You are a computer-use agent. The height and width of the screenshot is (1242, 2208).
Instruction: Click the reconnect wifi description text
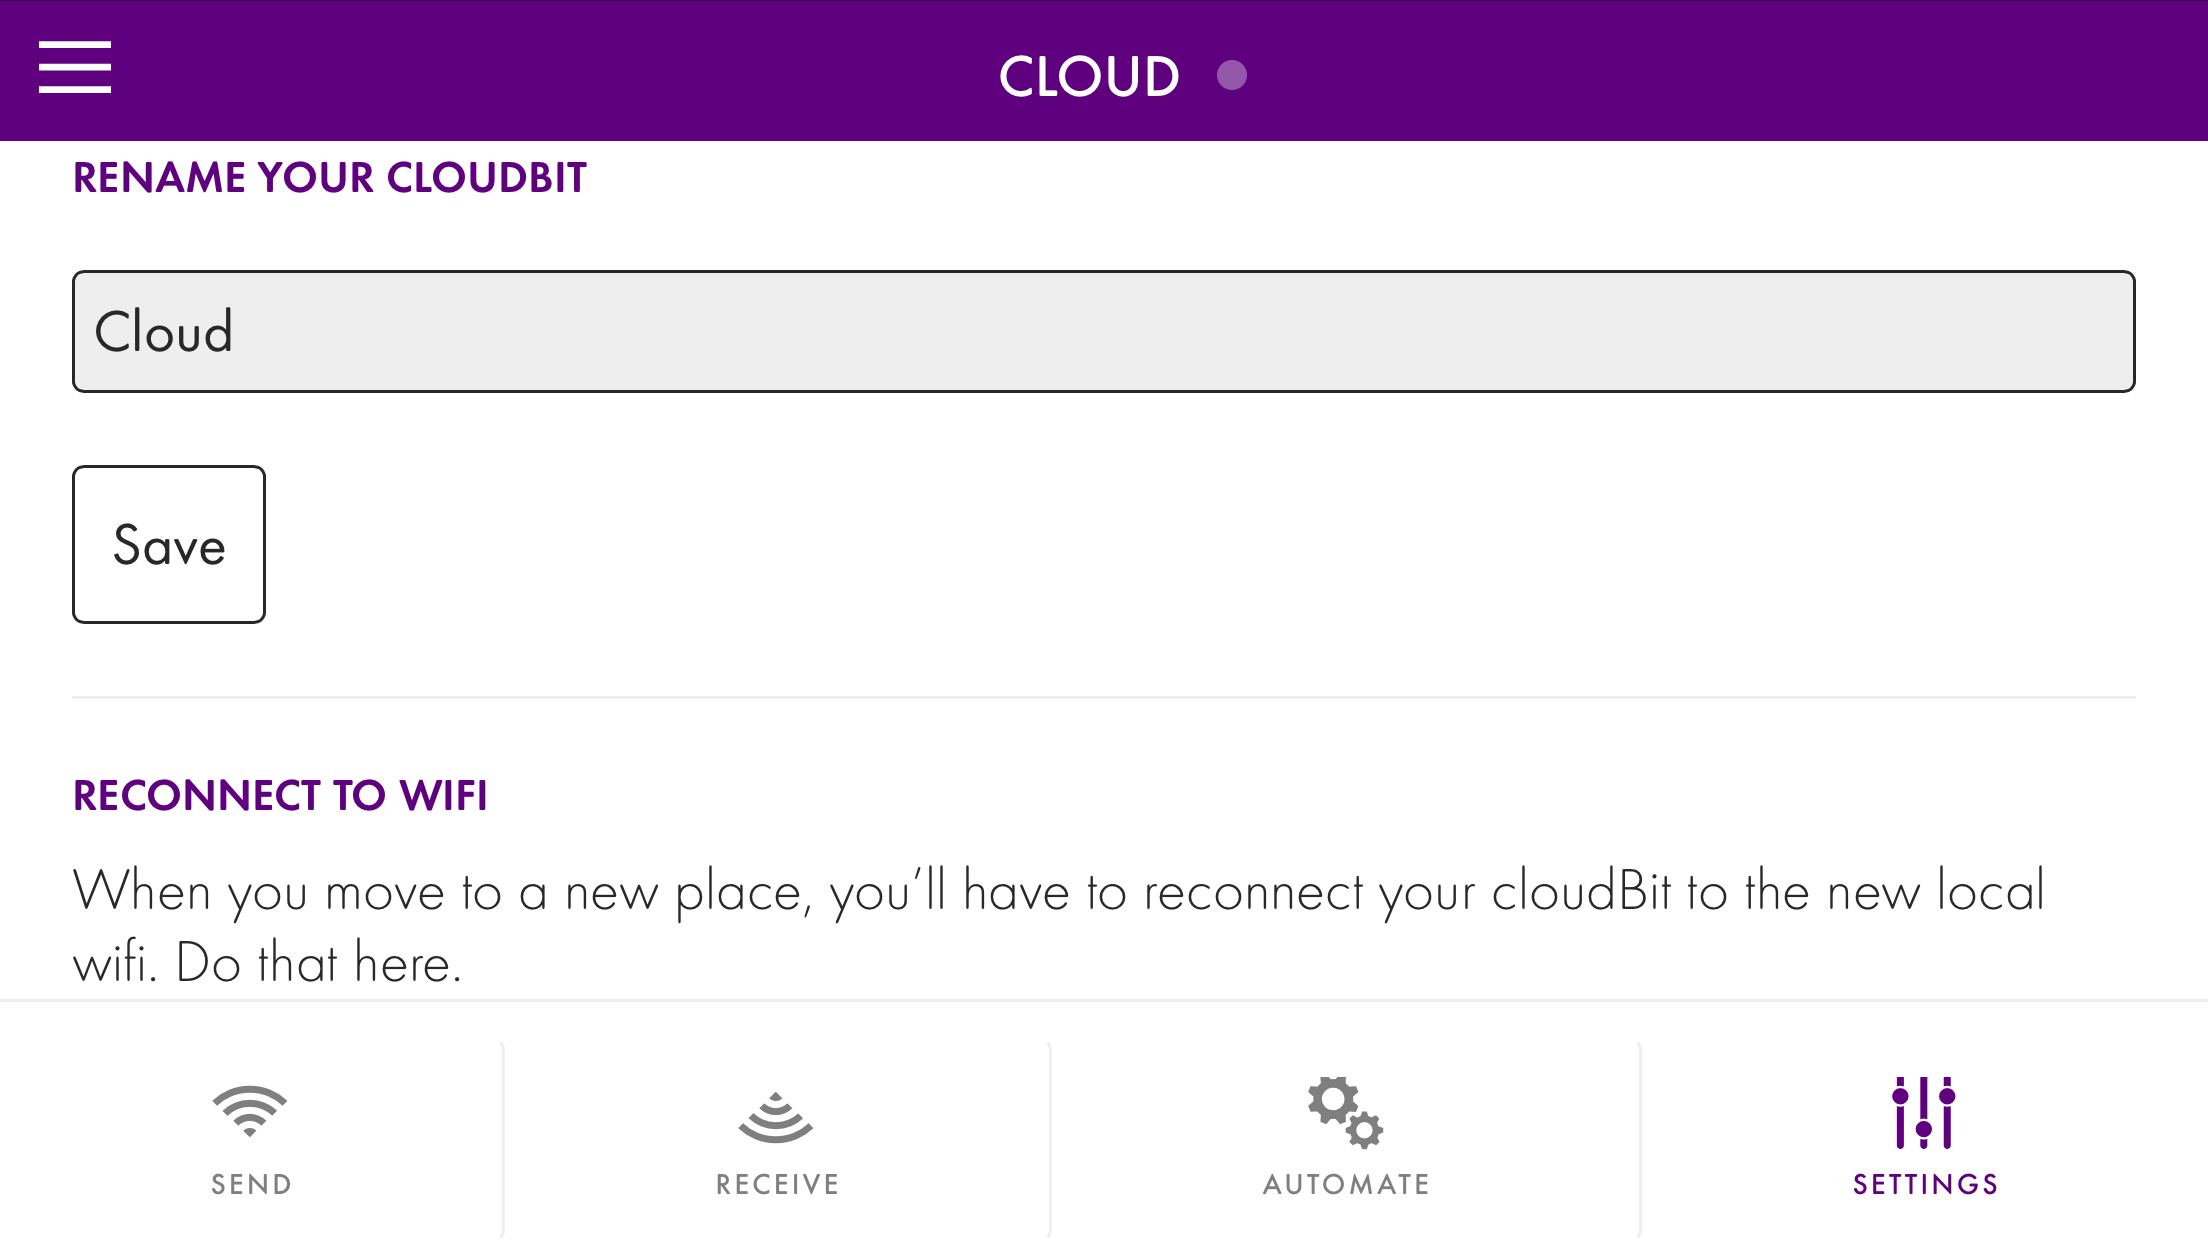tap(1060, 926)
